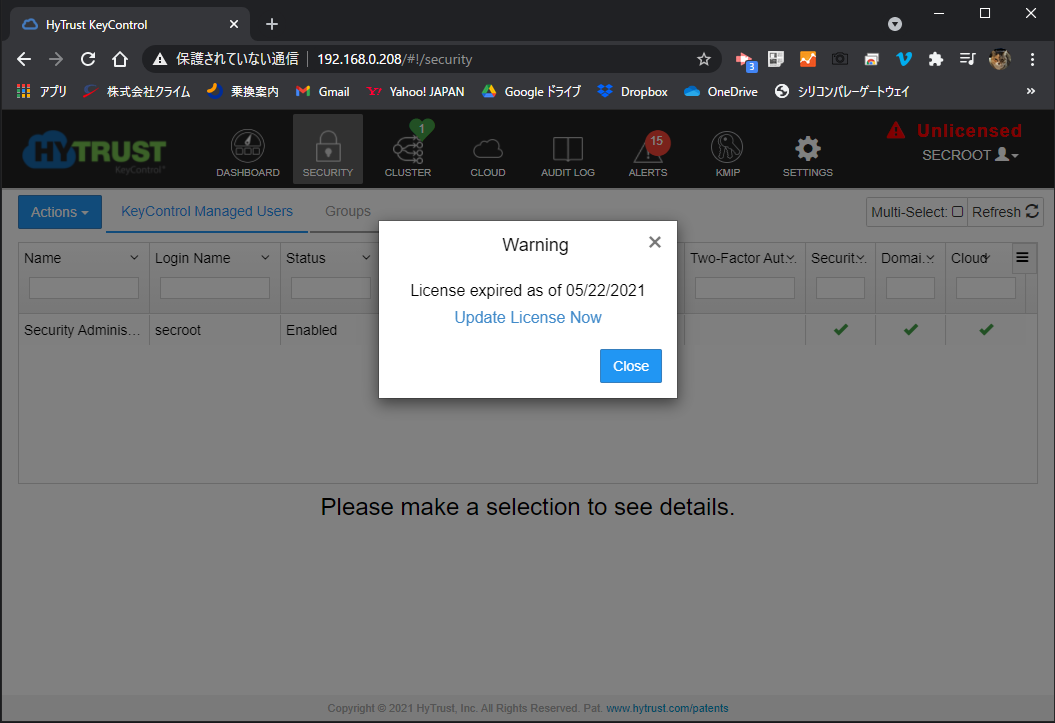Open the 乗換案内 bookmark

[x=243, y=91]
